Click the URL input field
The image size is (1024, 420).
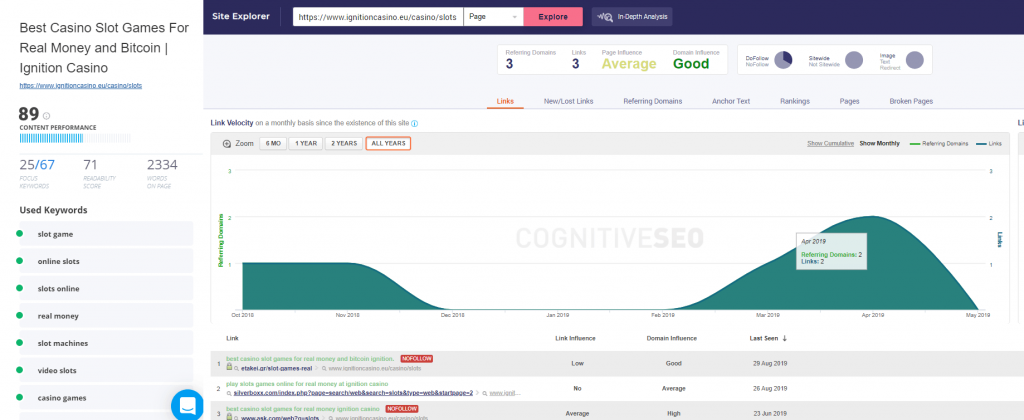pos(378,17)
